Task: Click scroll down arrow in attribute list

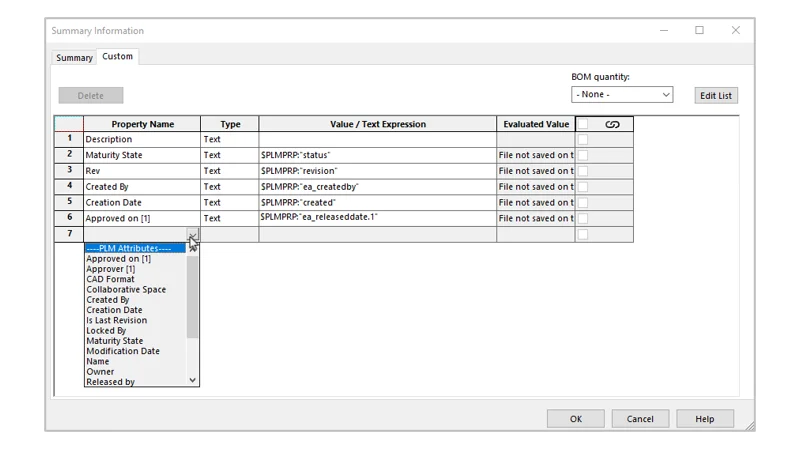Action: (x=193, y=380)
